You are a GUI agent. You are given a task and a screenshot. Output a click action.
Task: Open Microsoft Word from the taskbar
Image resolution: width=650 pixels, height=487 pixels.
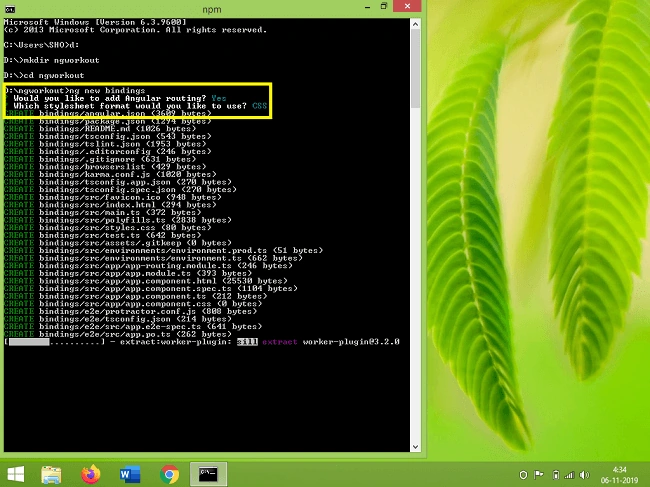[130, 474]
